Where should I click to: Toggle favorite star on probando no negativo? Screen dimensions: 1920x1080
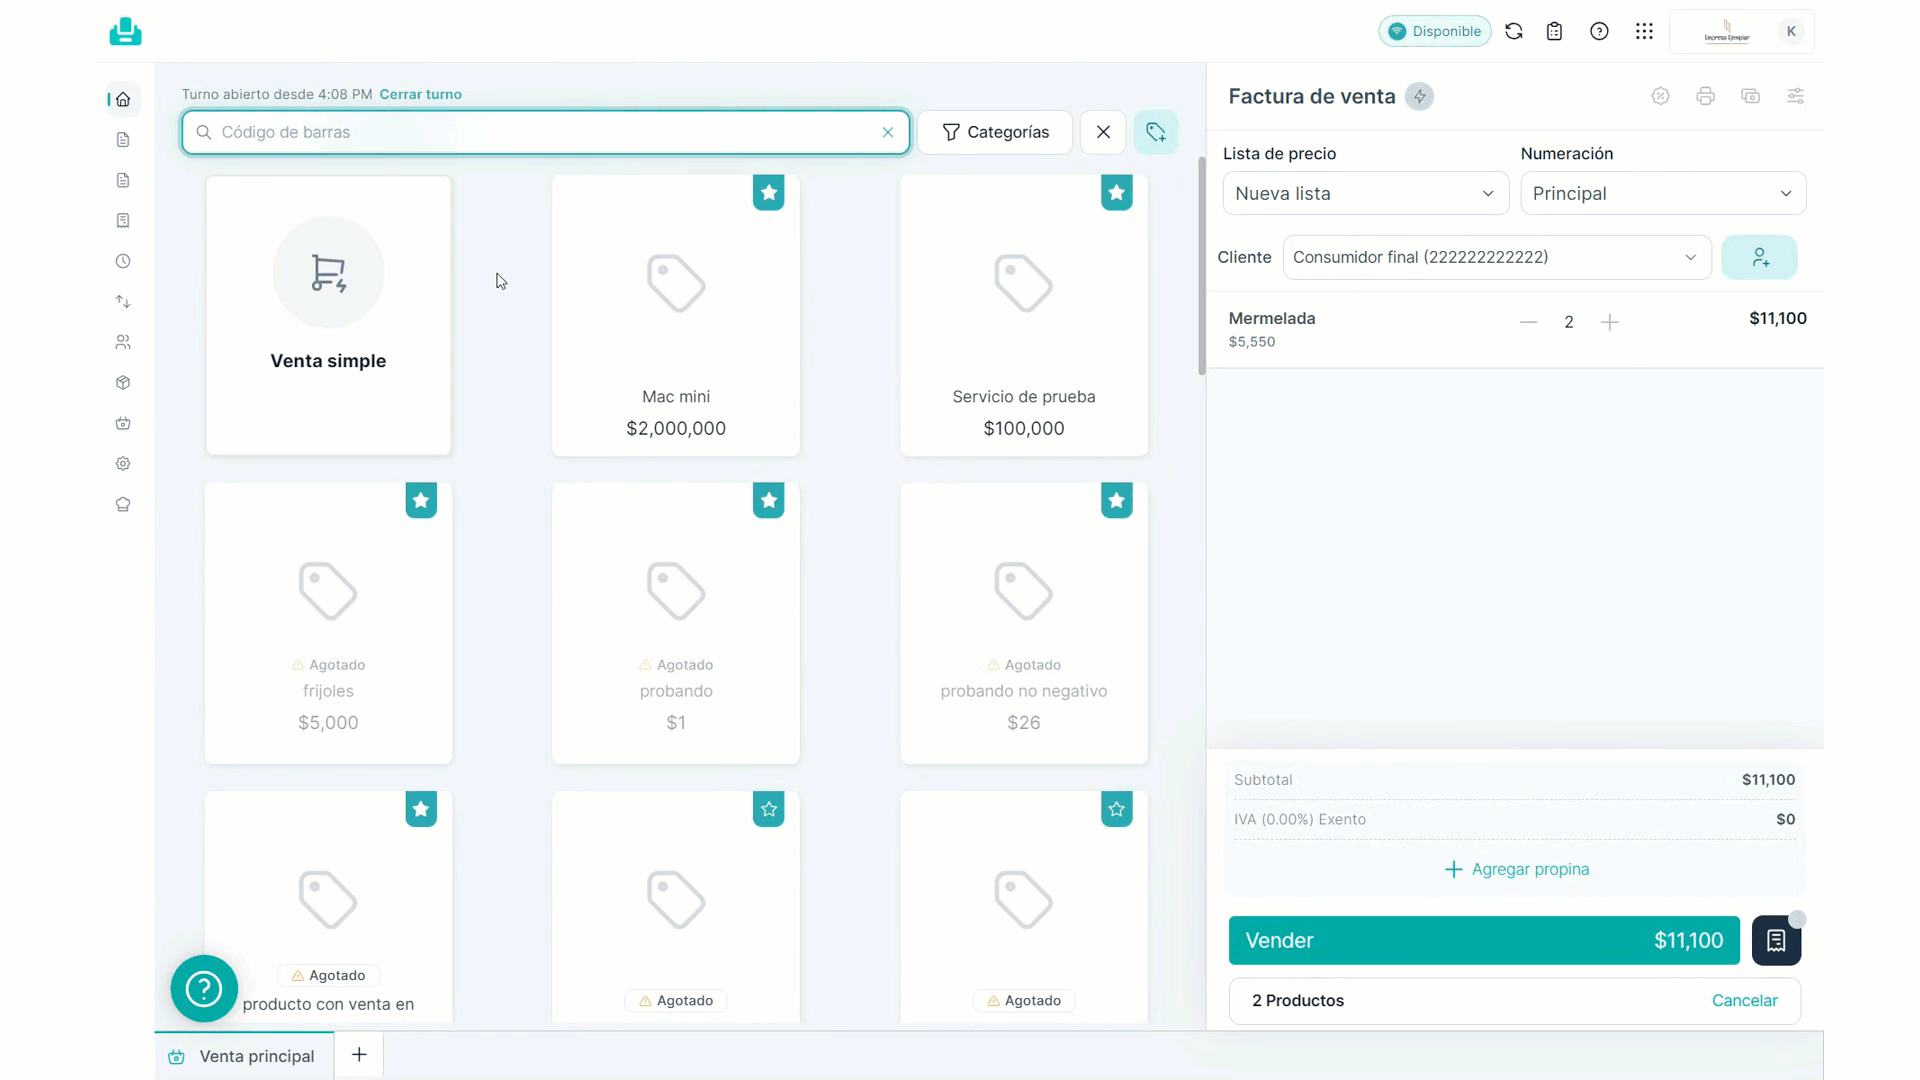point(1116,500)
